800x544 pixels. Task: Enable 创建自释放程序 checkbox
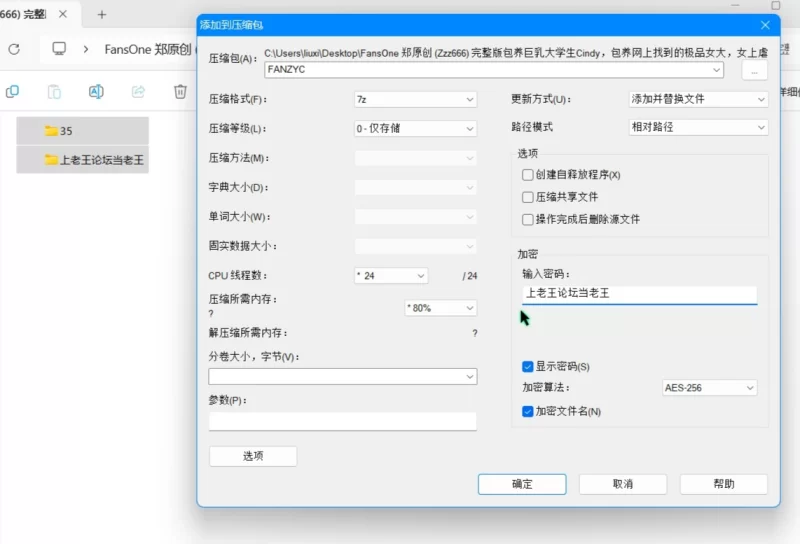pos(528,175)
